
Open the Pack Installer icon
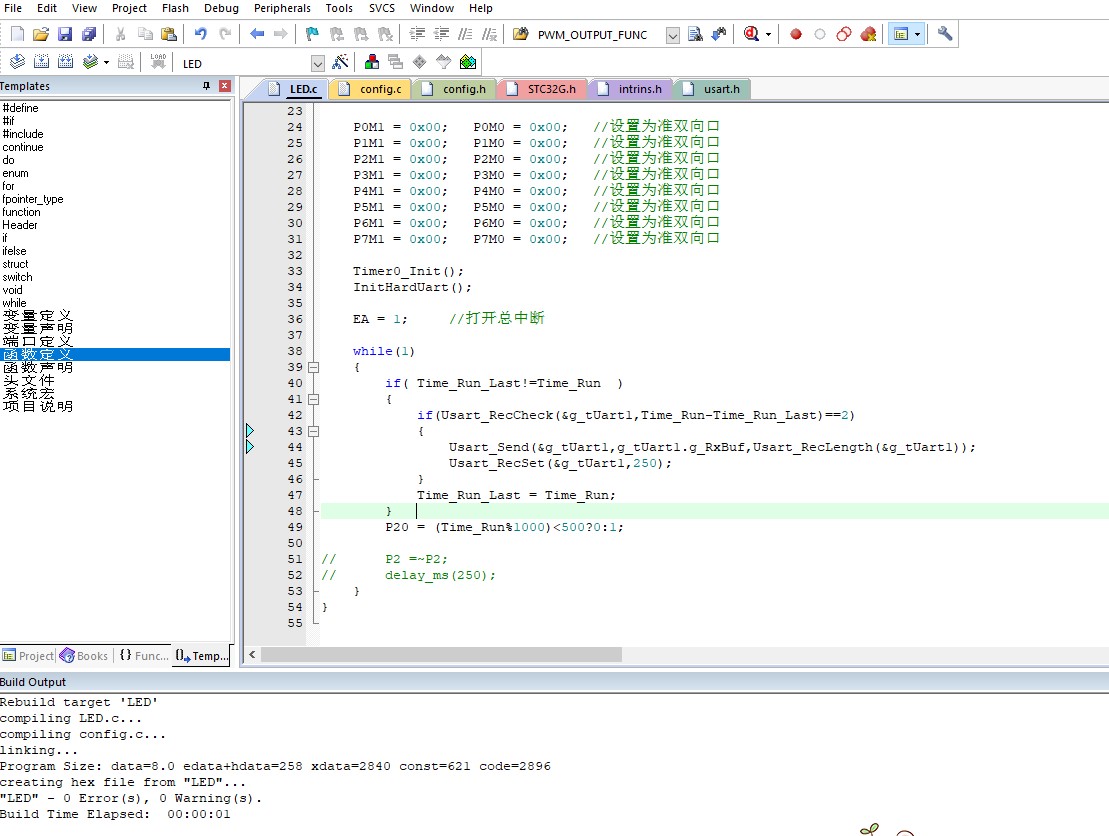[468, 62]
